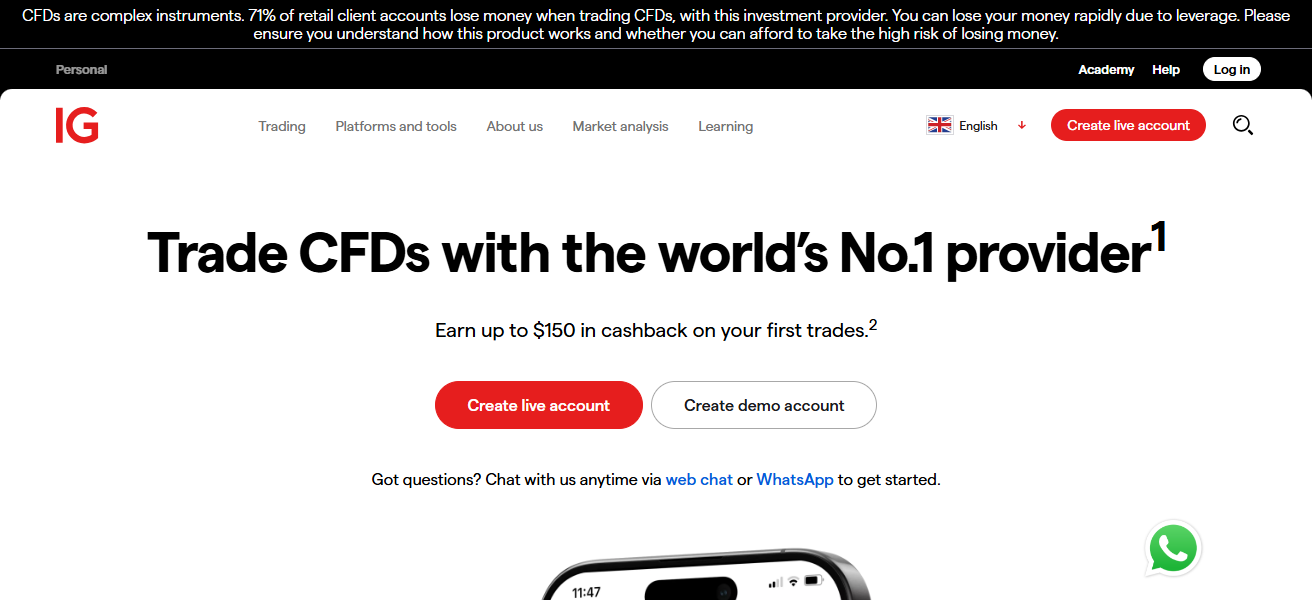Click the large red Create live account button

tap(539, 405)
